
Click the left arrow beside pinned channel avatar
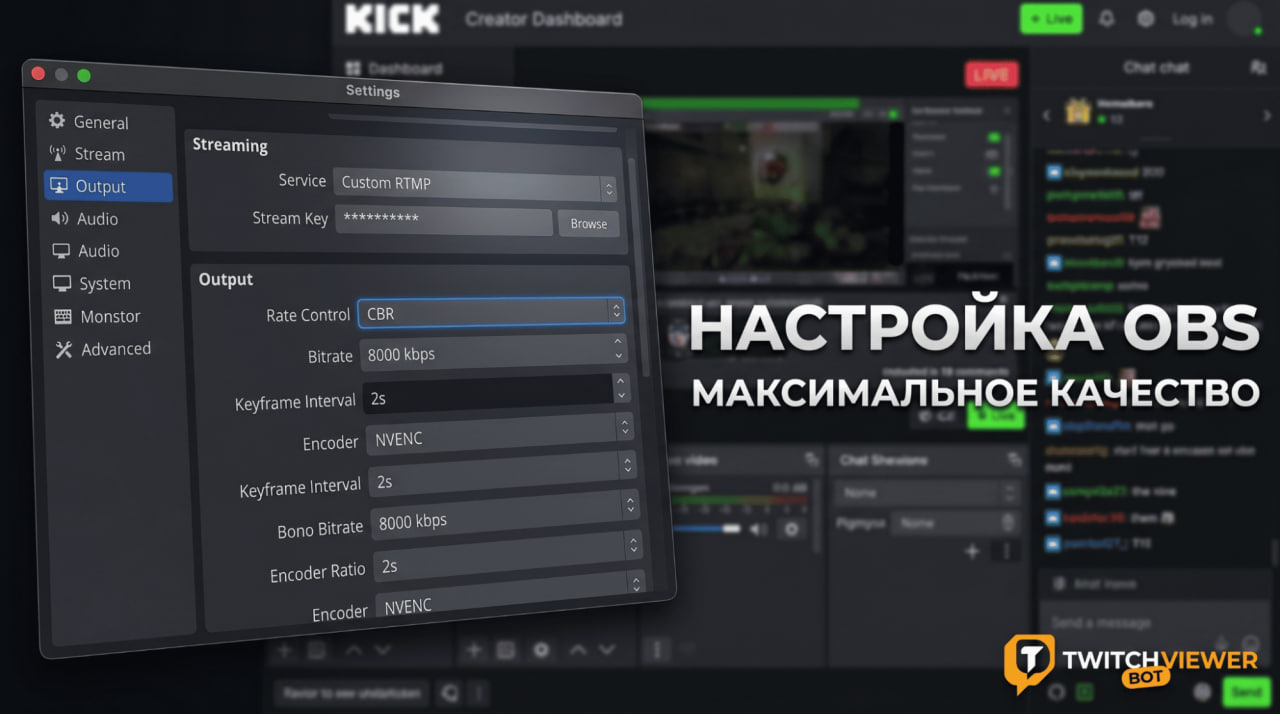[1047, 115]
